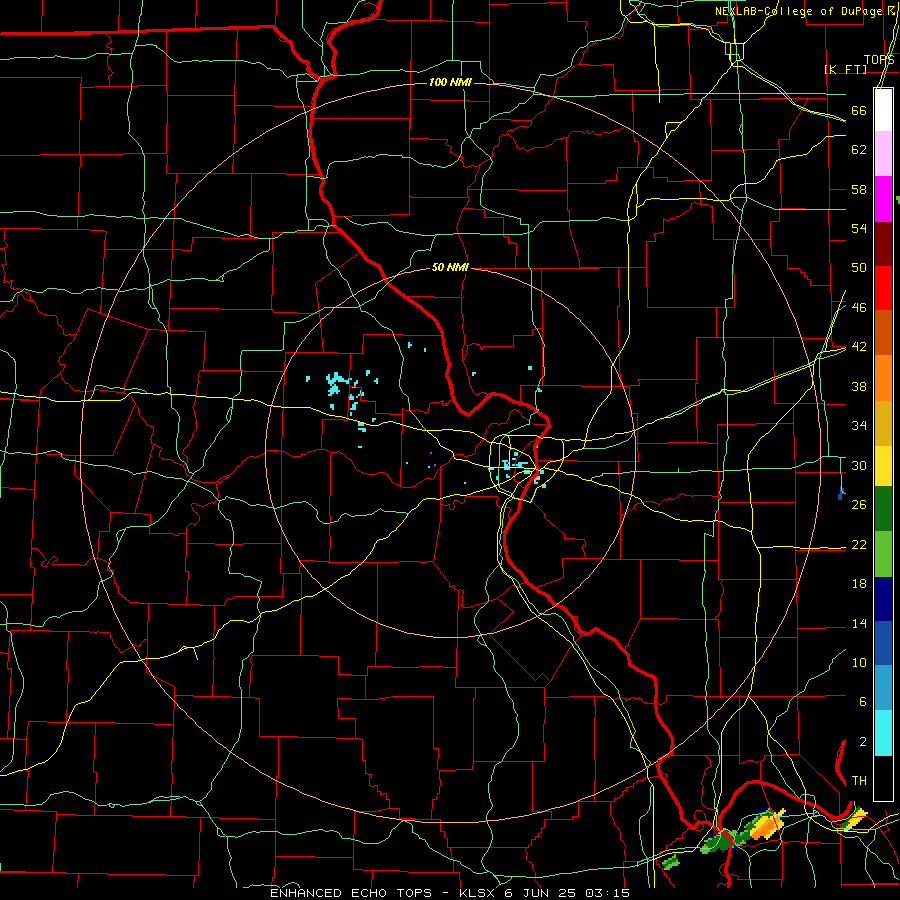
Task: Click the K FT units label
Action: (846, 69)
